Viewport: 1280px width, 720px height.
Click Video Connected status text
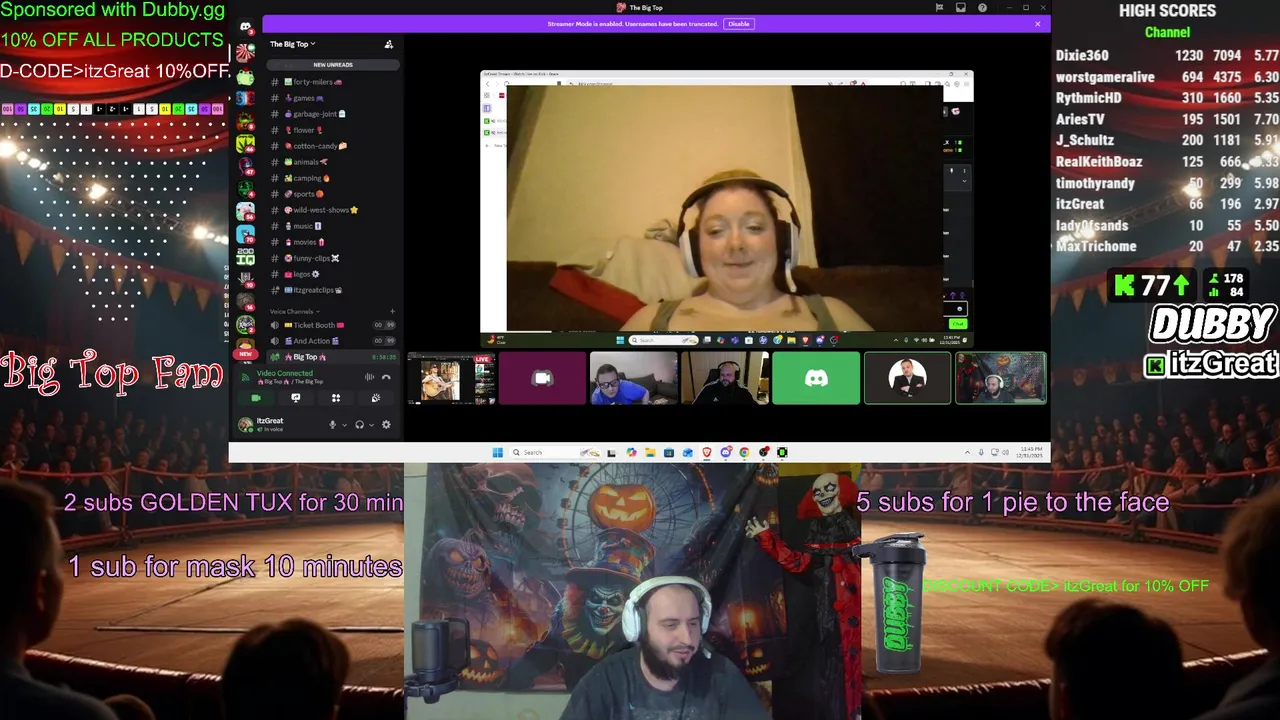[284, 373]
